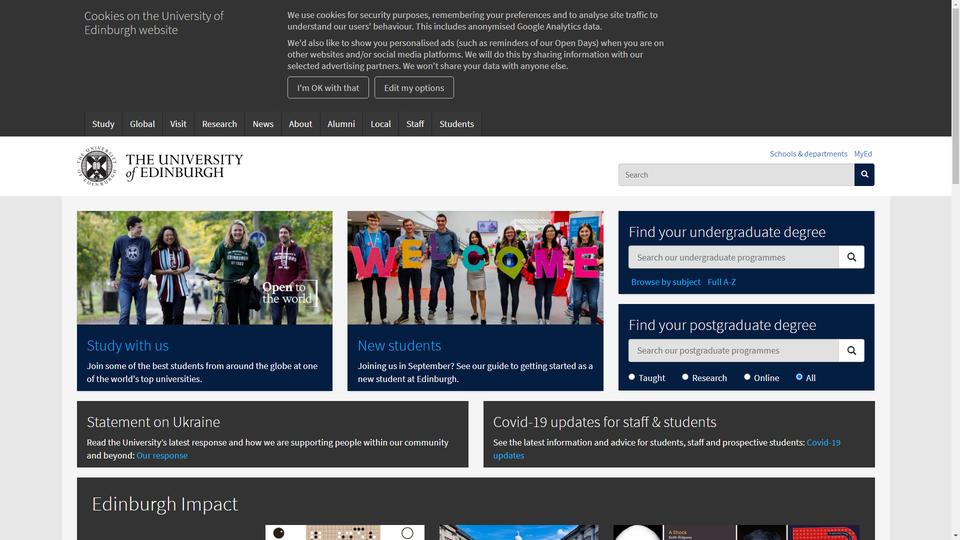The width and height of the screenshot is (960, 540).
Task: Select the Research radio button
Action: coord(685,377)
